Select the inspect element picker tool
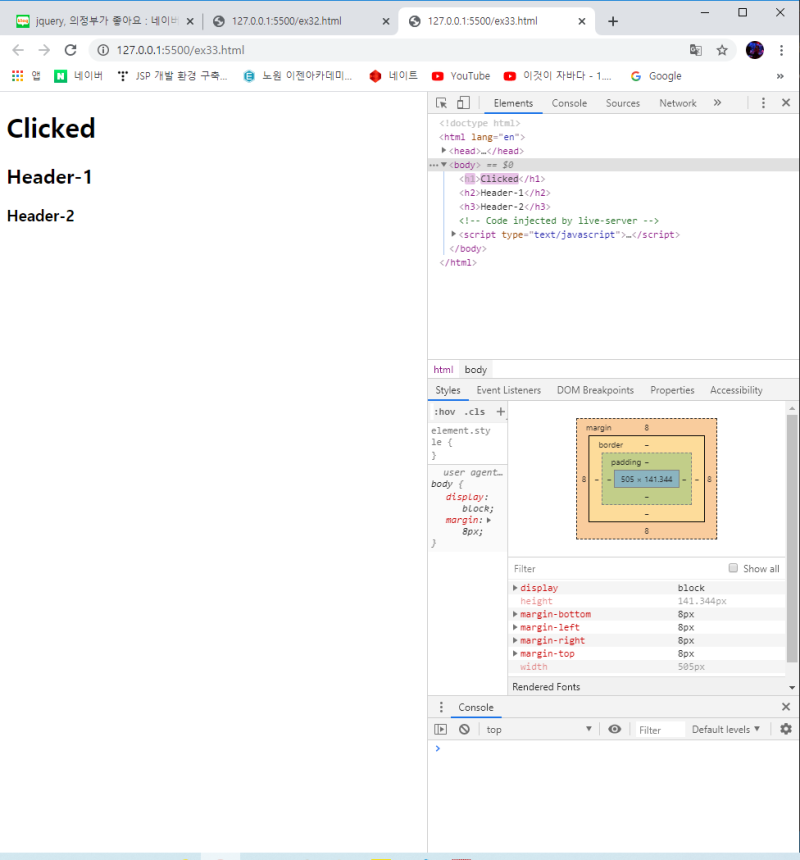Image resolution: width=800 pixels, height=860 pixels. [x=440, y=102]
